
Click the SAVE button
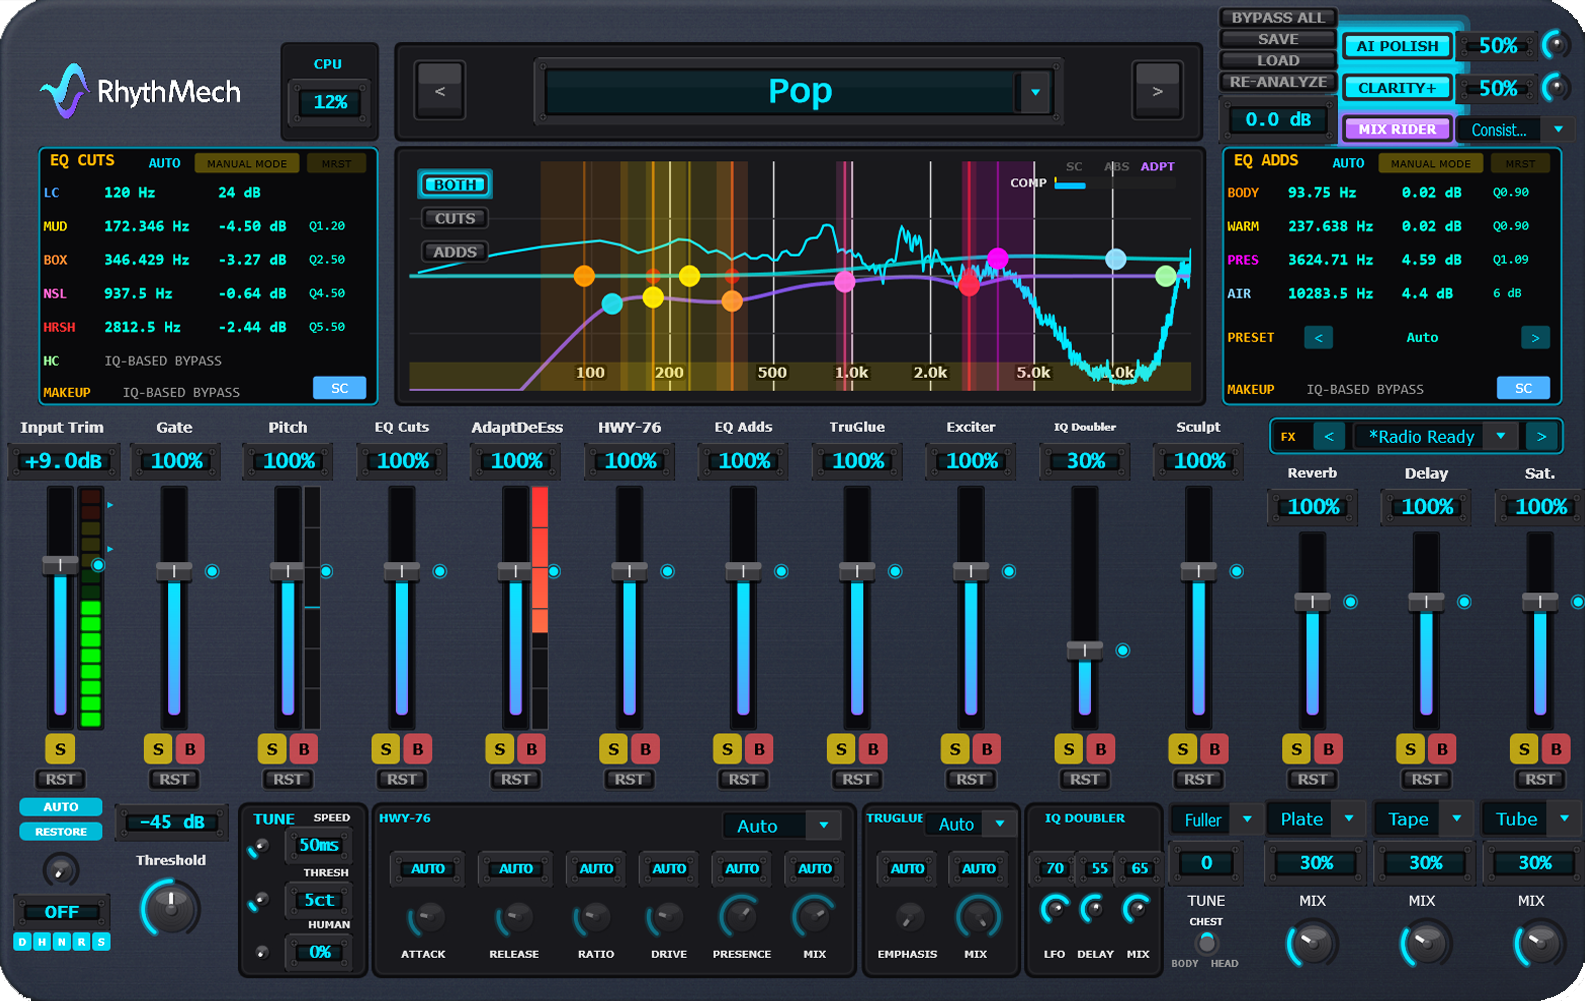pyautogui.click(x=1278, y=39)
